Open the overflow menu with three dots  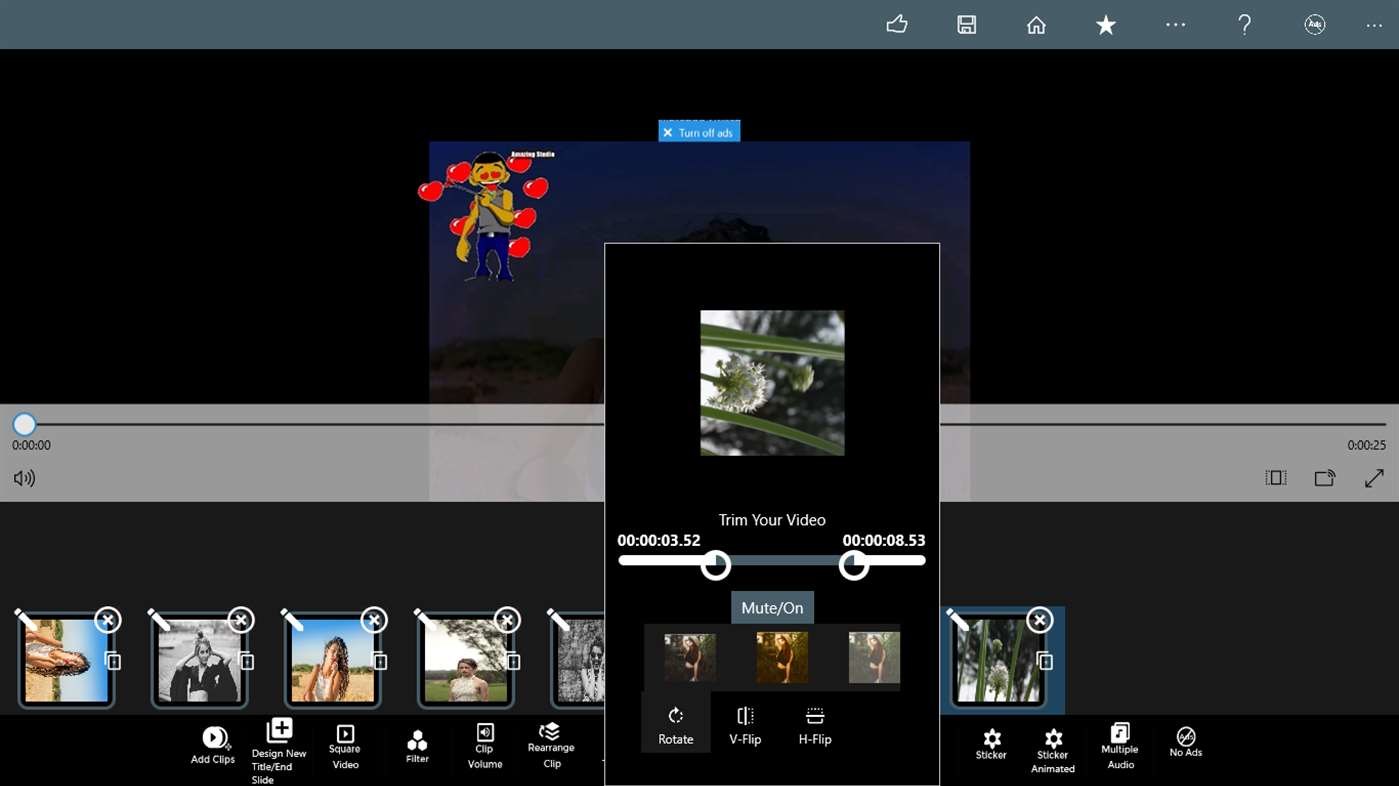point(1374,25)
